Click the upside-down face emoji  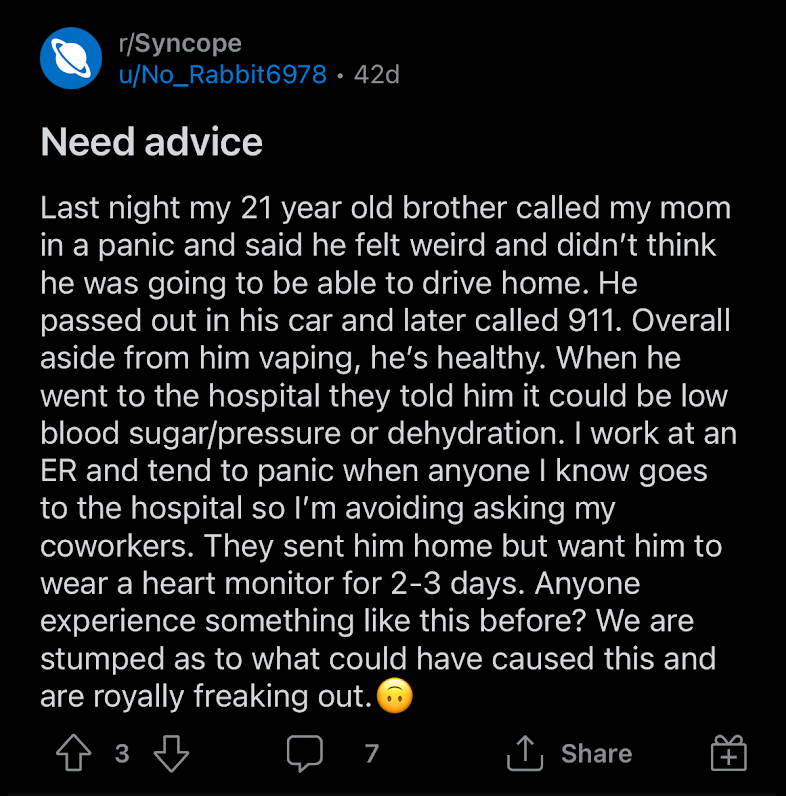(395, 695)
